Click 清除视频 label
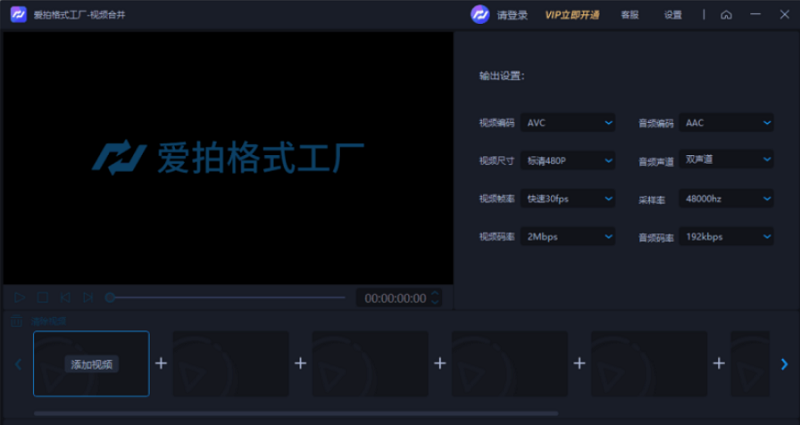800x425 pixels. [48, 321]
